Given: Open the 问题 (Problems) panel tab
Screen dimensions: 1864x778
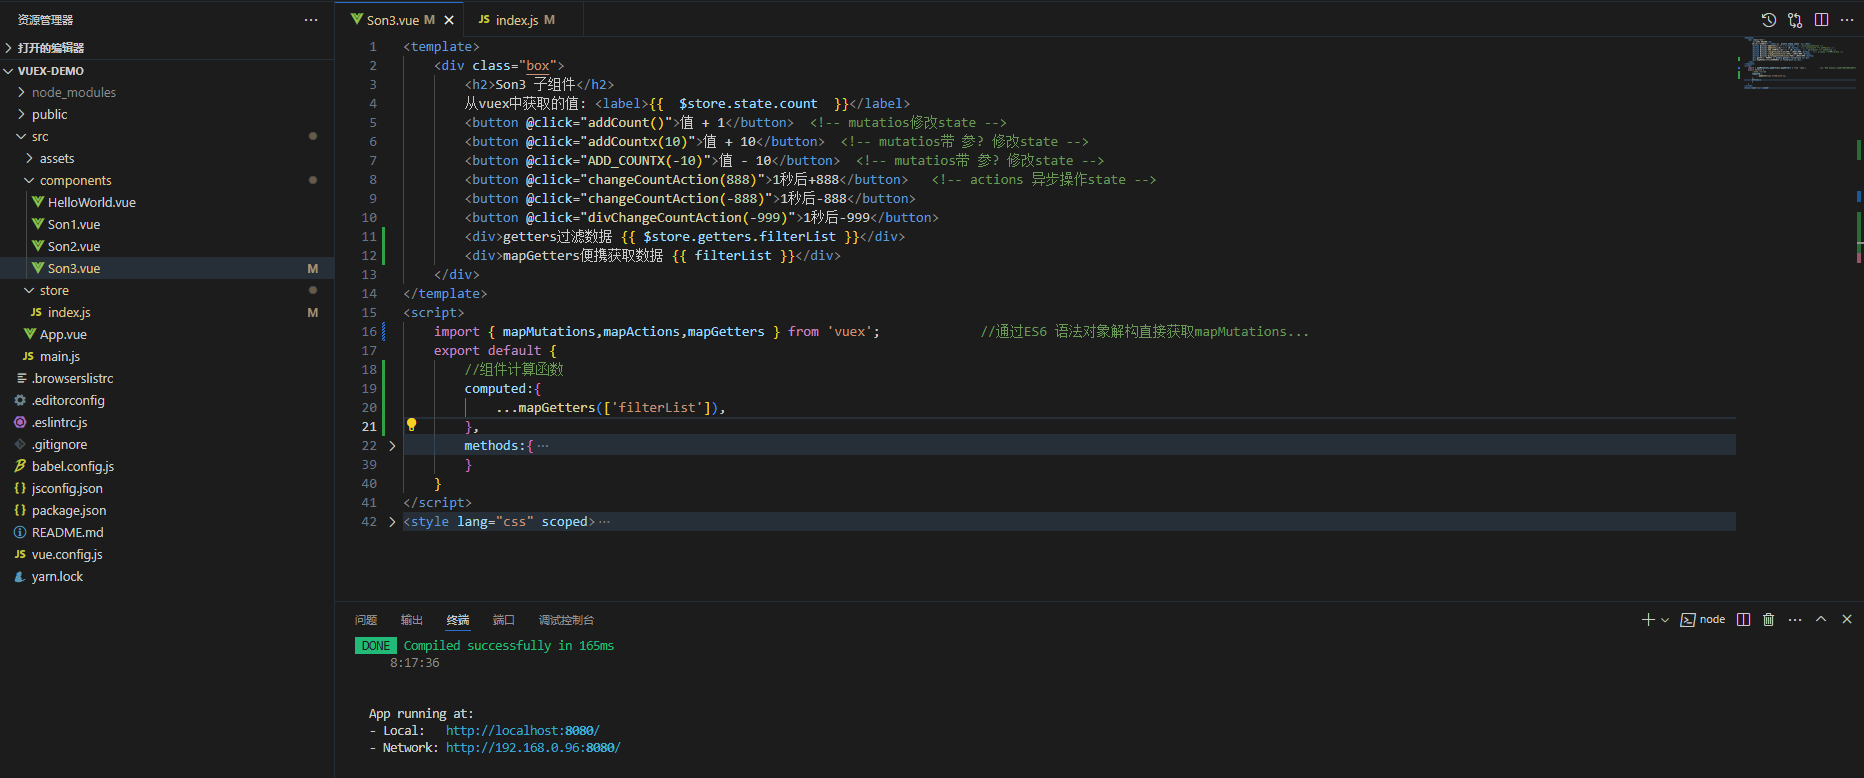Looking at the screenshot, I should click(x=366, y=620).
